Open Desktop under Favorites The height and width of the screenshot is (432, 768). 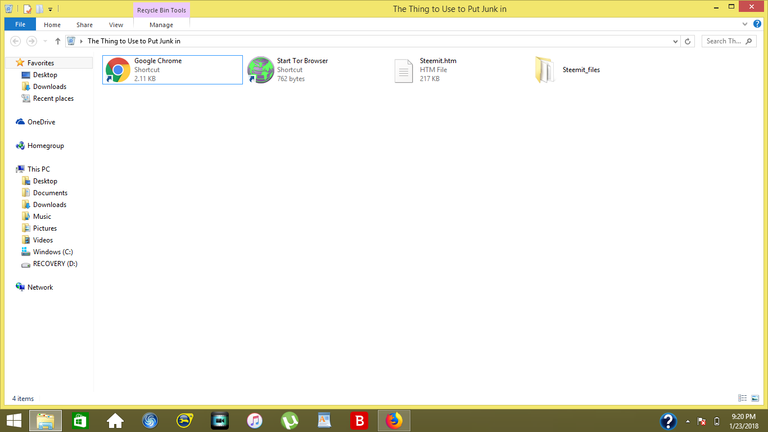coord(45,74)
